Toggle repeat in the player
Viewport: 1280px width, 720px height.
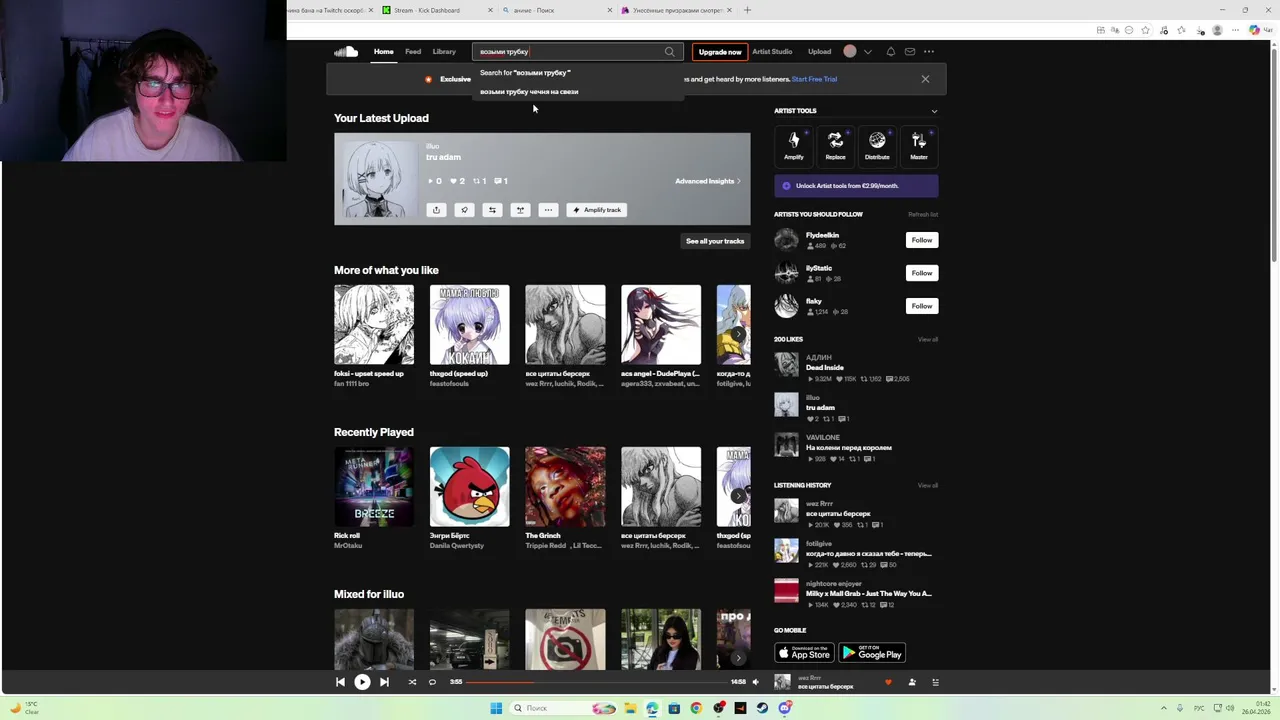click(432, 682)
